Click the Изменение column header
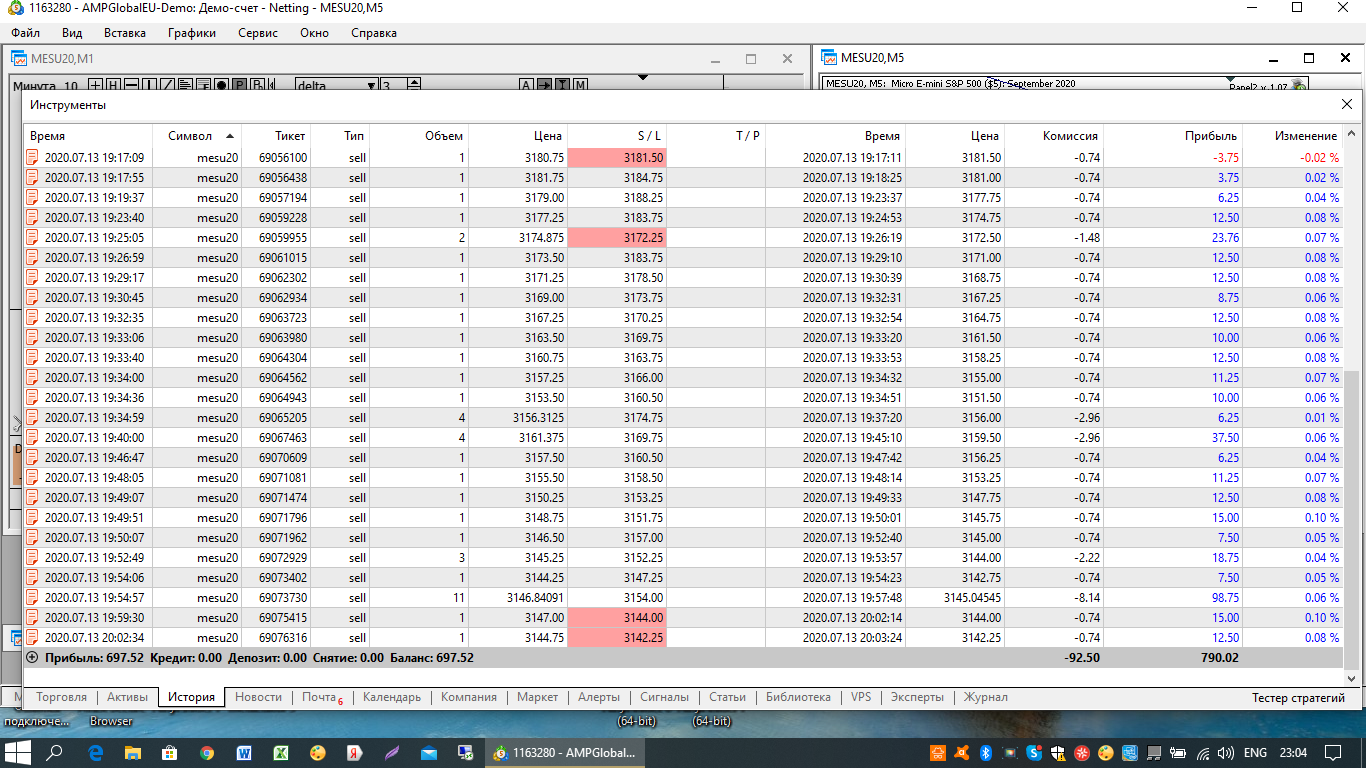Viewport: 1366px width, 768px height. coord(1293,136)
